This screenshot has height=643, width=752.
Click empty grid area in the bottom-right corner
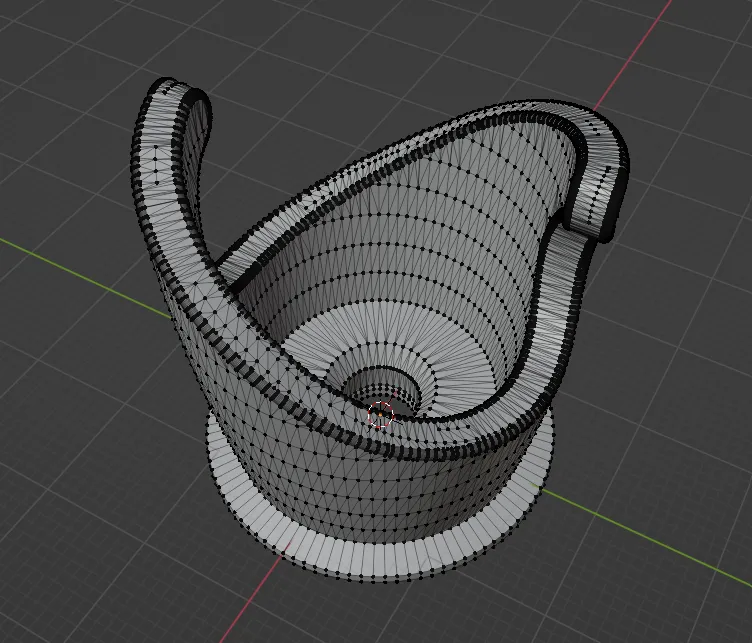(x=690, y=600)
